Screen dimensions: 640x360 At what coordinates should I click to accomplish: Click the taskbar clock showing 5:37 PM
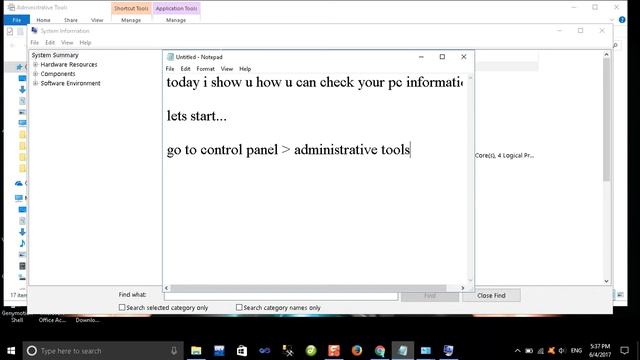coord(600,351)
